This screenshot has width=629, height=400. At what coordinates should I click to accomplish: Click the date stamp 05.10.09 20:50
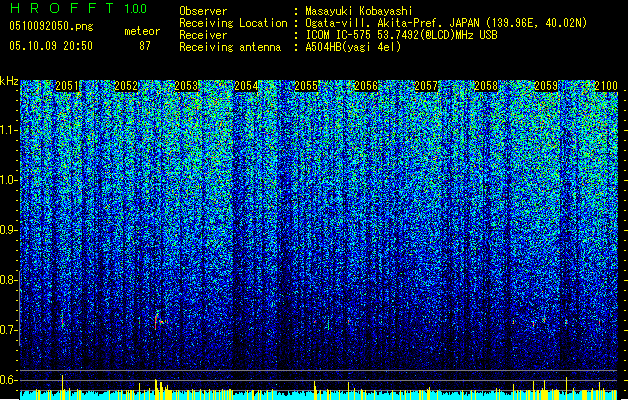[x=51, y=46]
